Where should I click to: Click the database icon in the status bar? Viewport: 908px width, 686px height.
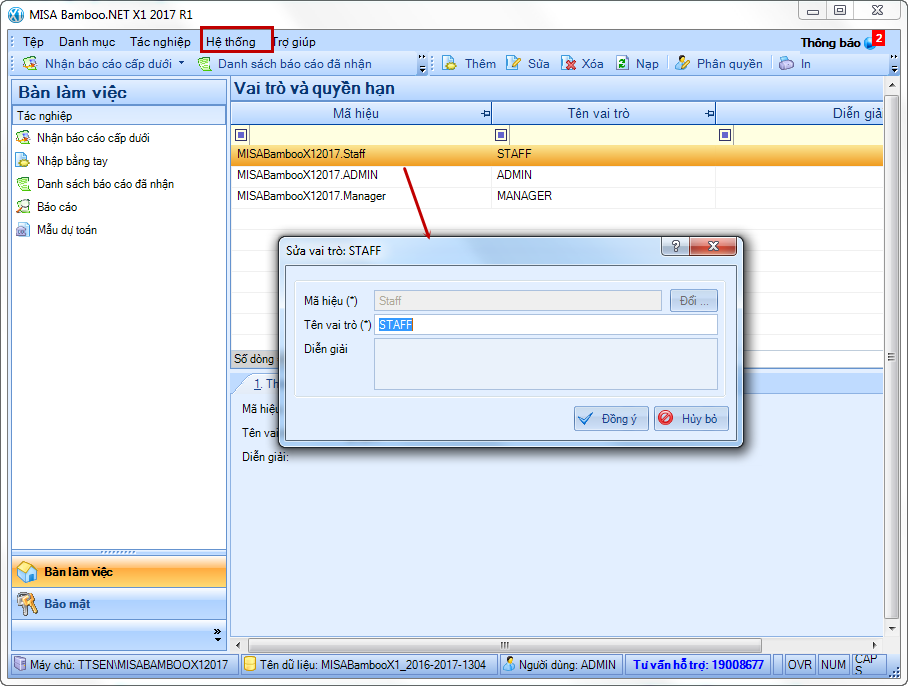click(250, 664)
